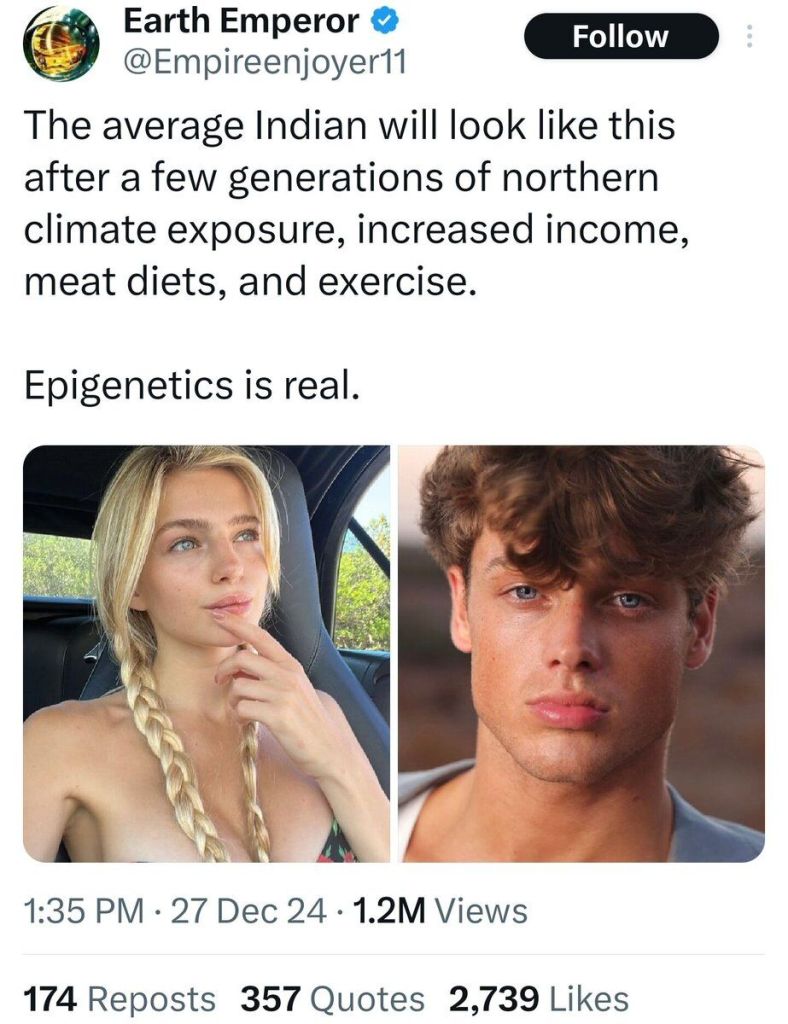The image size is (788, 1024).
Task: Click the 1:35 PM timestamp
Action: point(84,910)
